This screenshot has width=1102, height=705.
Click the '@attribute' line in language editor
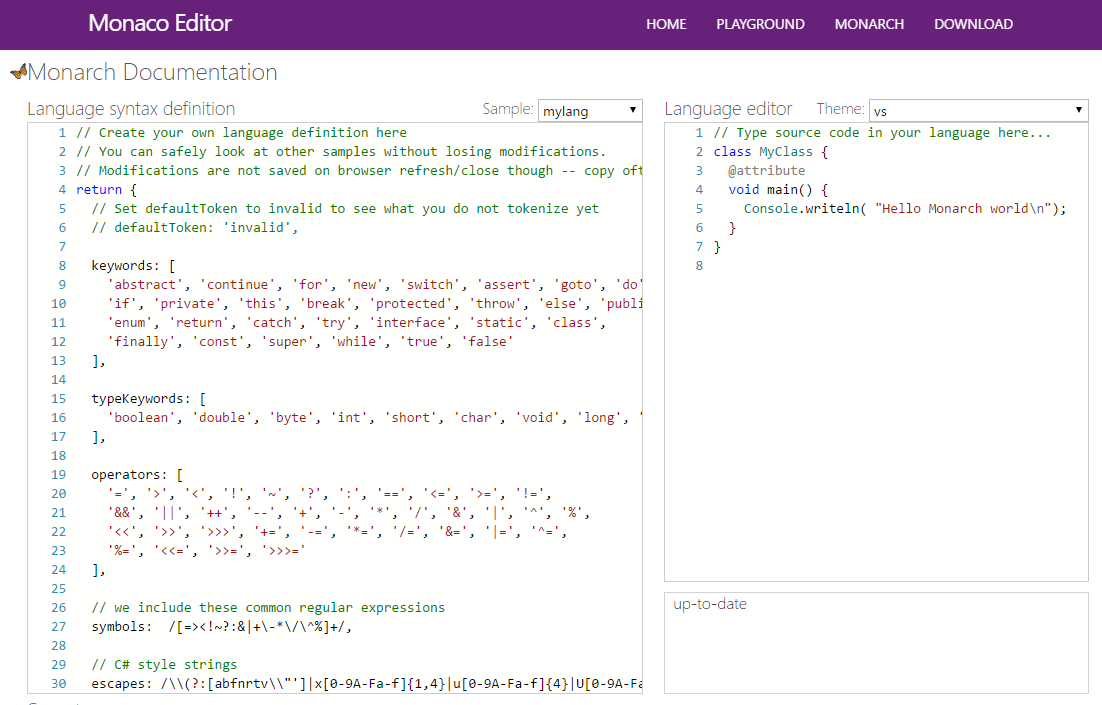pos(767,171)
